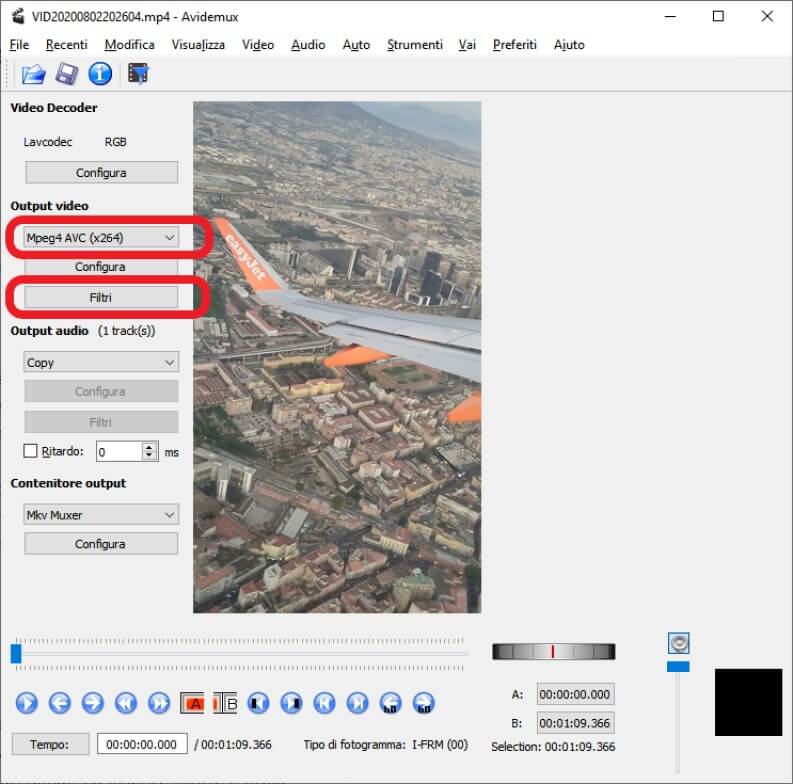Open video Filtri button
The image size is (793, 784).
101,297
